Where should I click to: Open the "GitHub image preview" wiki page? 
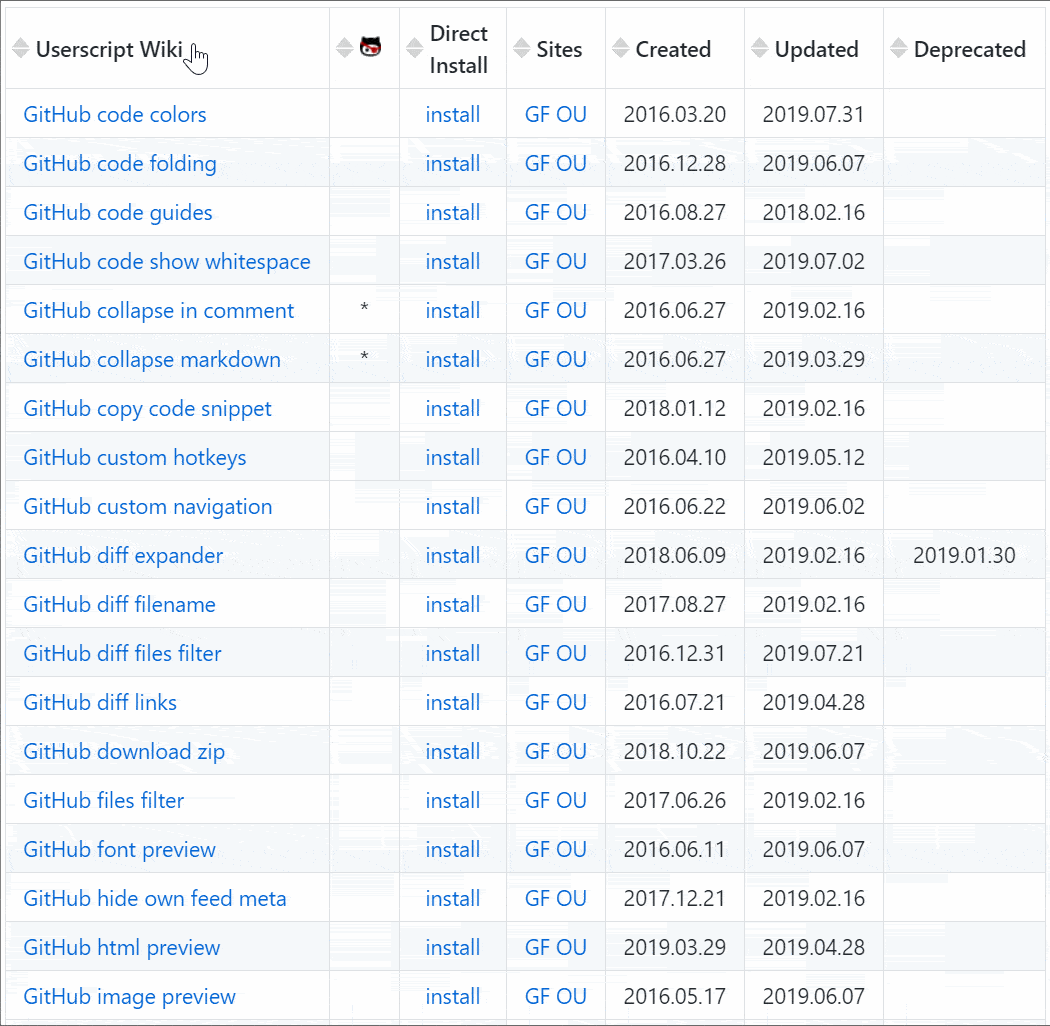(129, 996)
